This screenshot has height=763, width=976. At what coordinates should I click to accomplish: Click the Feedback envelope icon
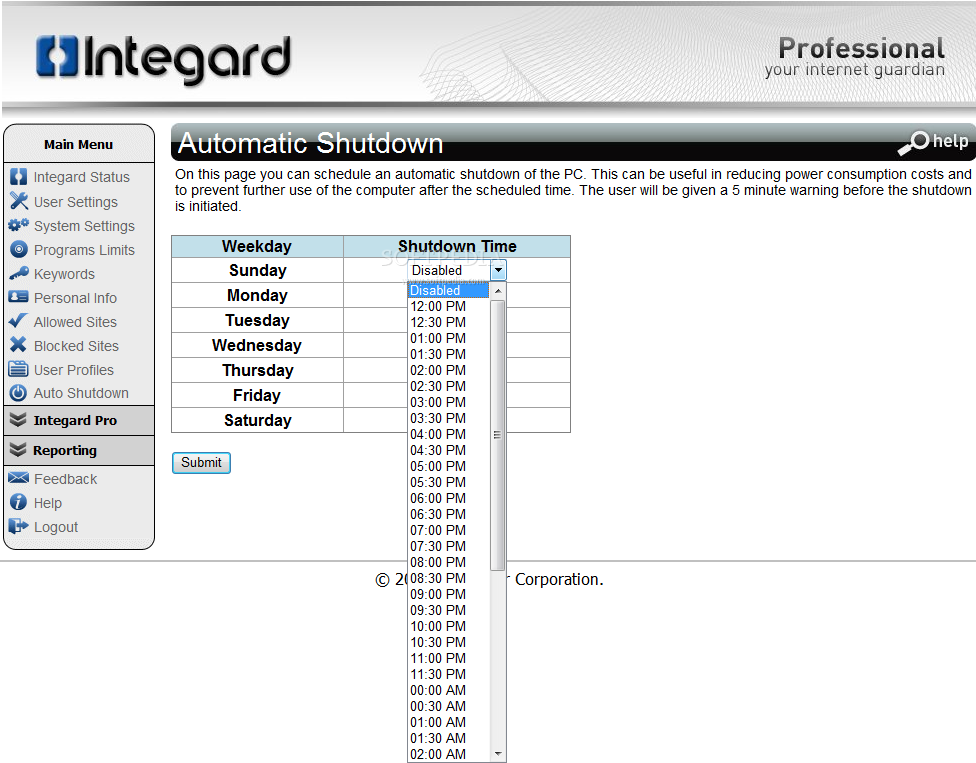point(19,478)
